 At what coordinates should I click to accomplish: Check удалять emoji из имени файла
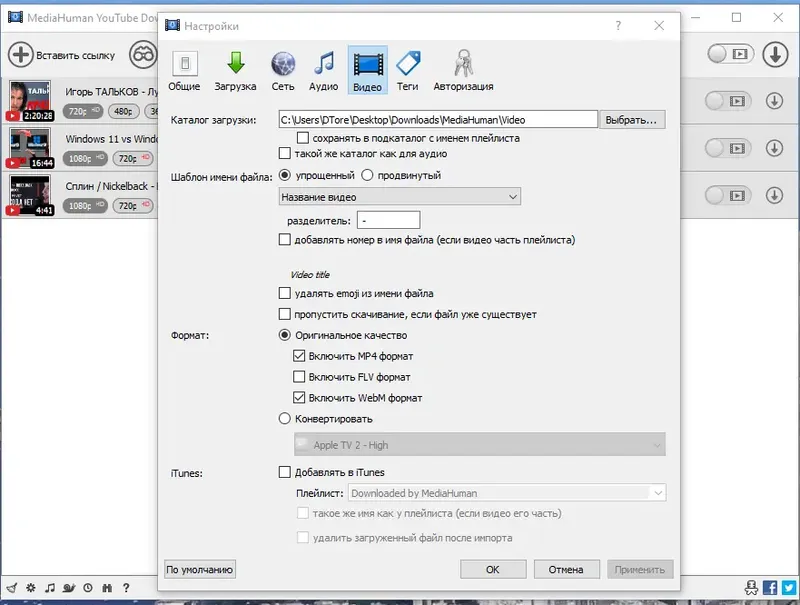coord(285,293)
